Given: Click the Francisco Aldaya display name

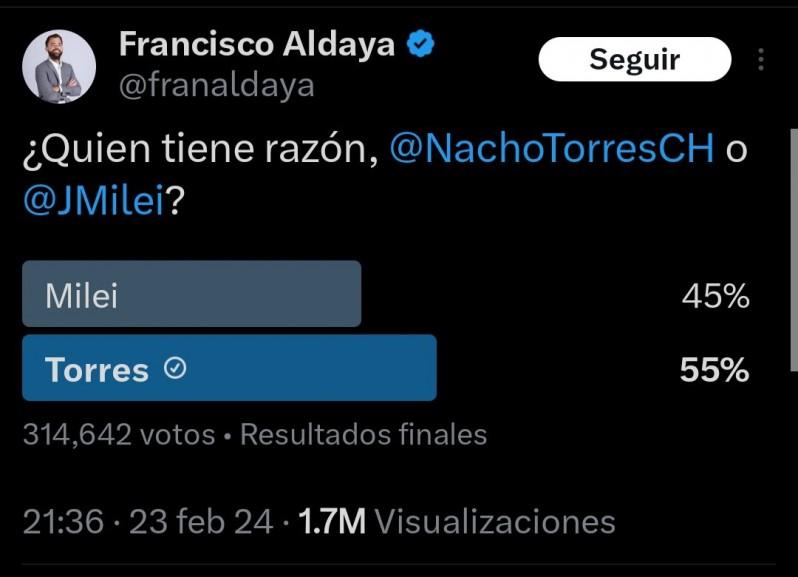Looking at the screenshot, I should pos(257,44).
